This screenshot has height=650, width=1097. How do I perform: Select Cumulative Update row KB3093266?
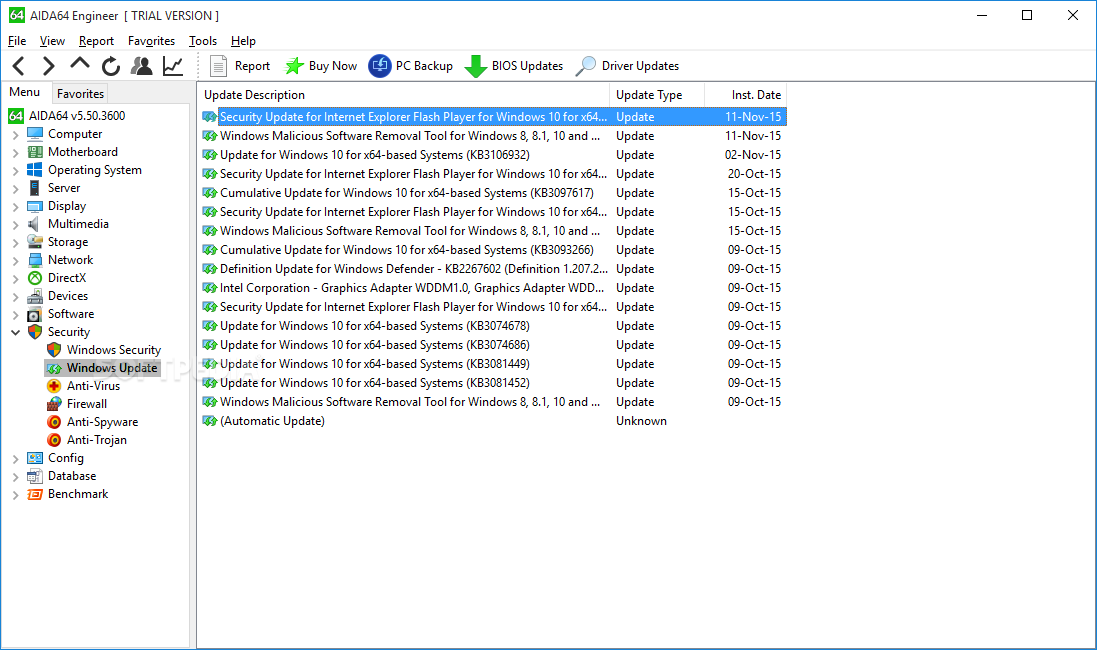493,250
